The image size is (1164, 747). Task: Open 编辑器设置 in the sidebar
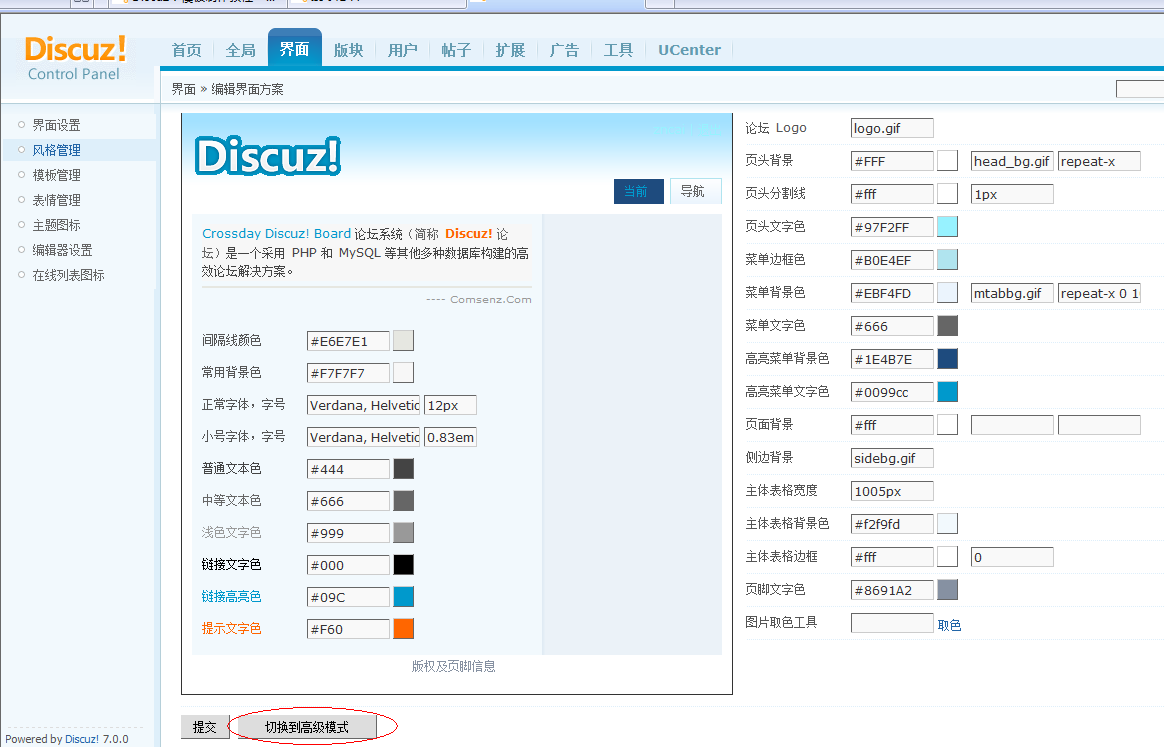[x=62, y=249]
